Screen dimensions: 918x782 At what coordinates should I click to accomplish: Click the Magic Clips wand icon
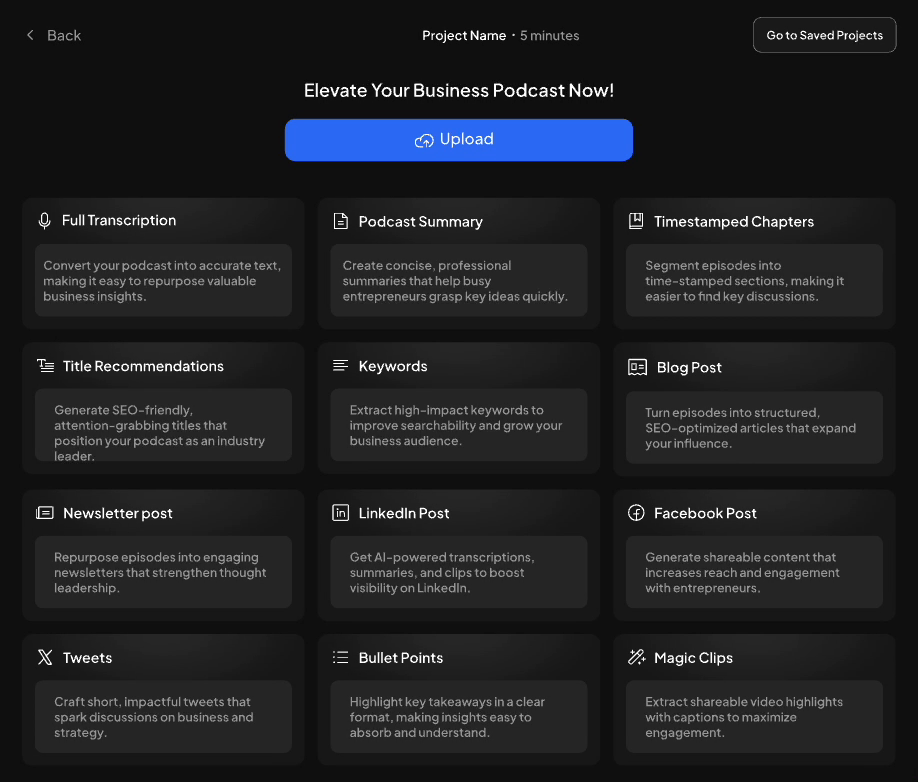(x=637, y=658)
